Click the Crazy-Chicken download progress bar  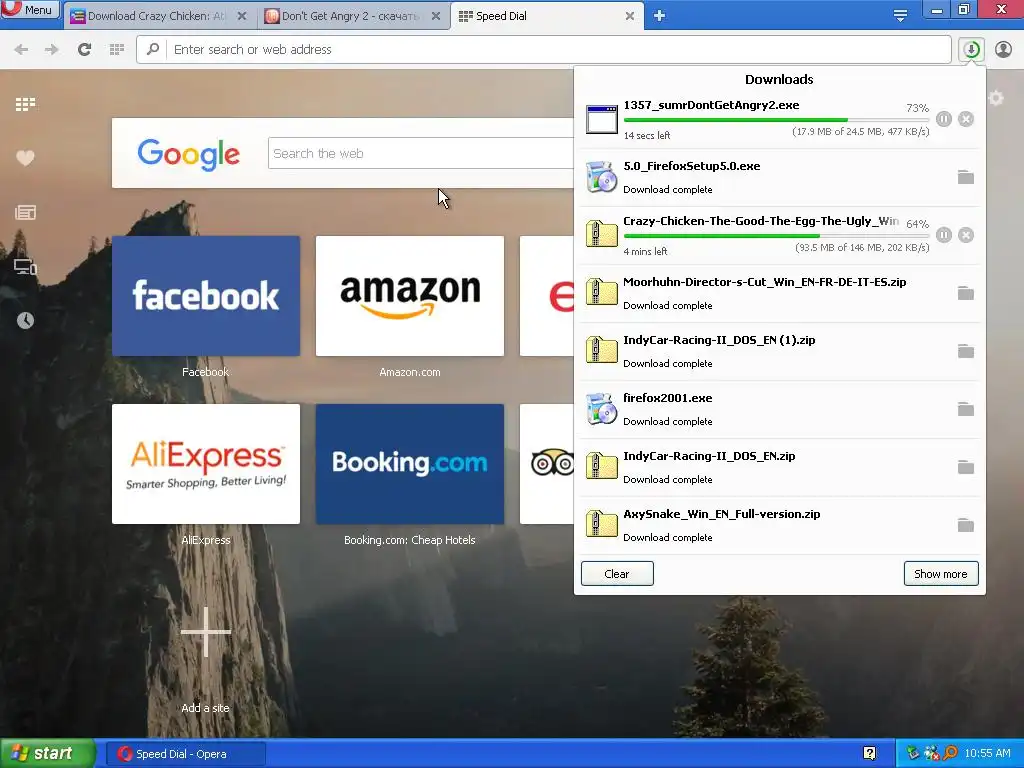pyautogui.click(x=776, y=236)
